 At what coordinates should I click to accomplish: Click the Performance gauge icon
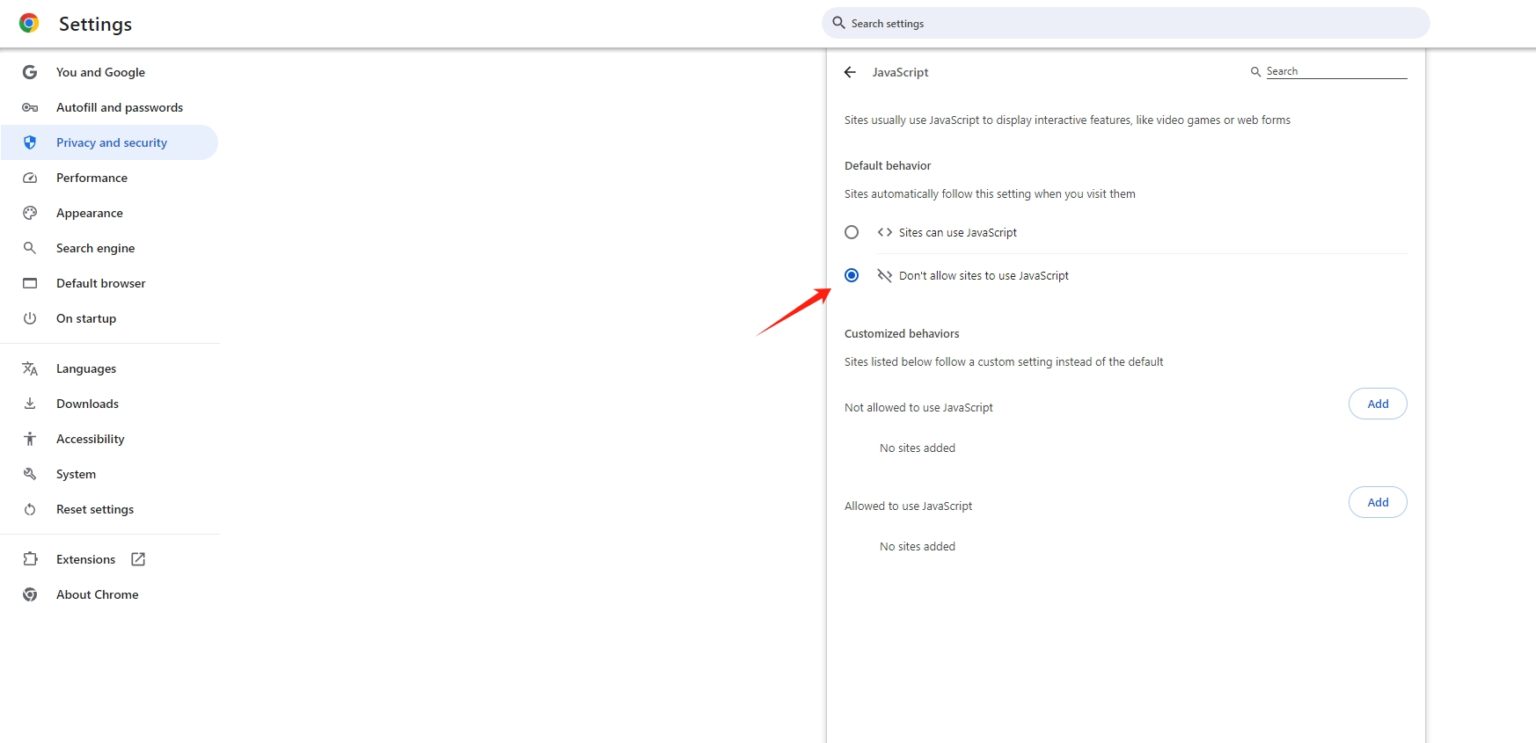pyautogui.click(x=30, y=178)
